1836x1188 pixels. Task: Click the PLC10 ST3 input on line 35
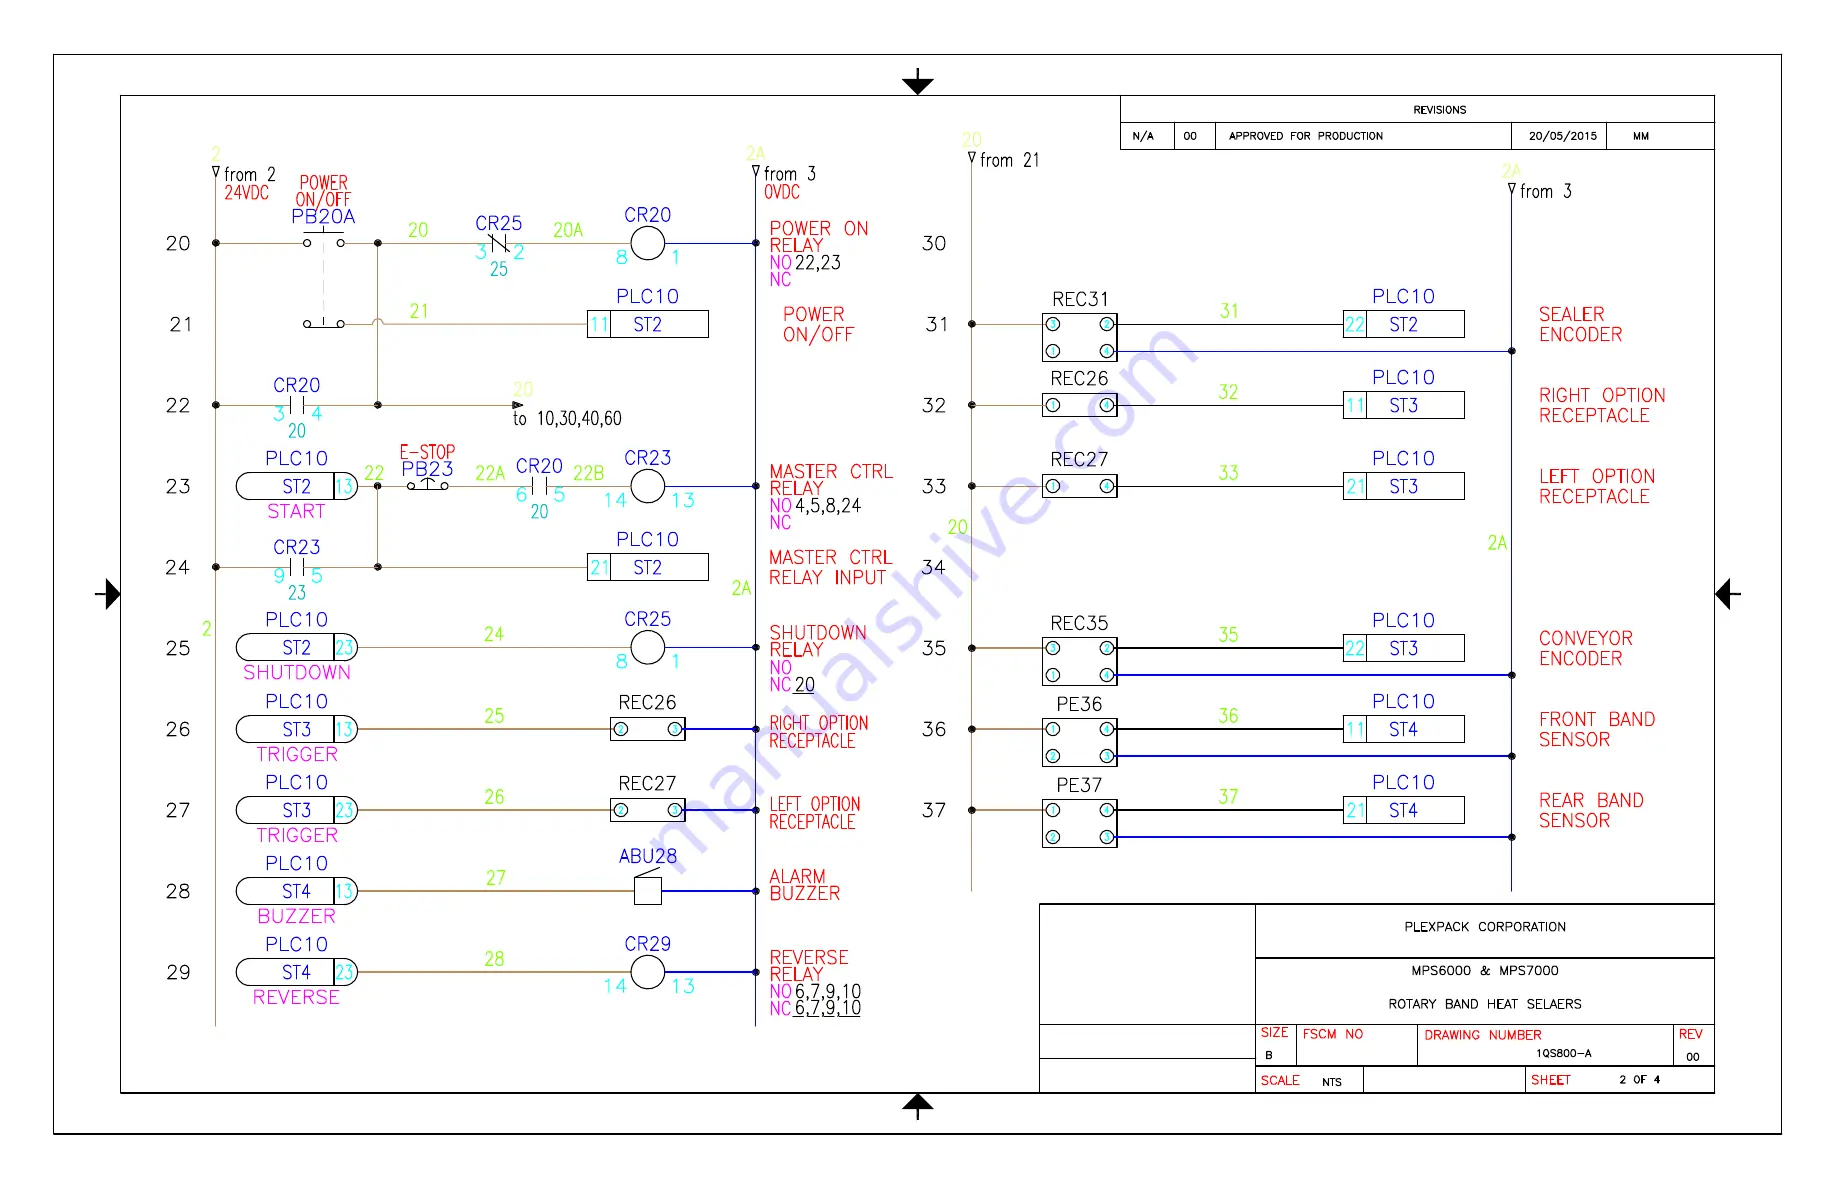1403,648
